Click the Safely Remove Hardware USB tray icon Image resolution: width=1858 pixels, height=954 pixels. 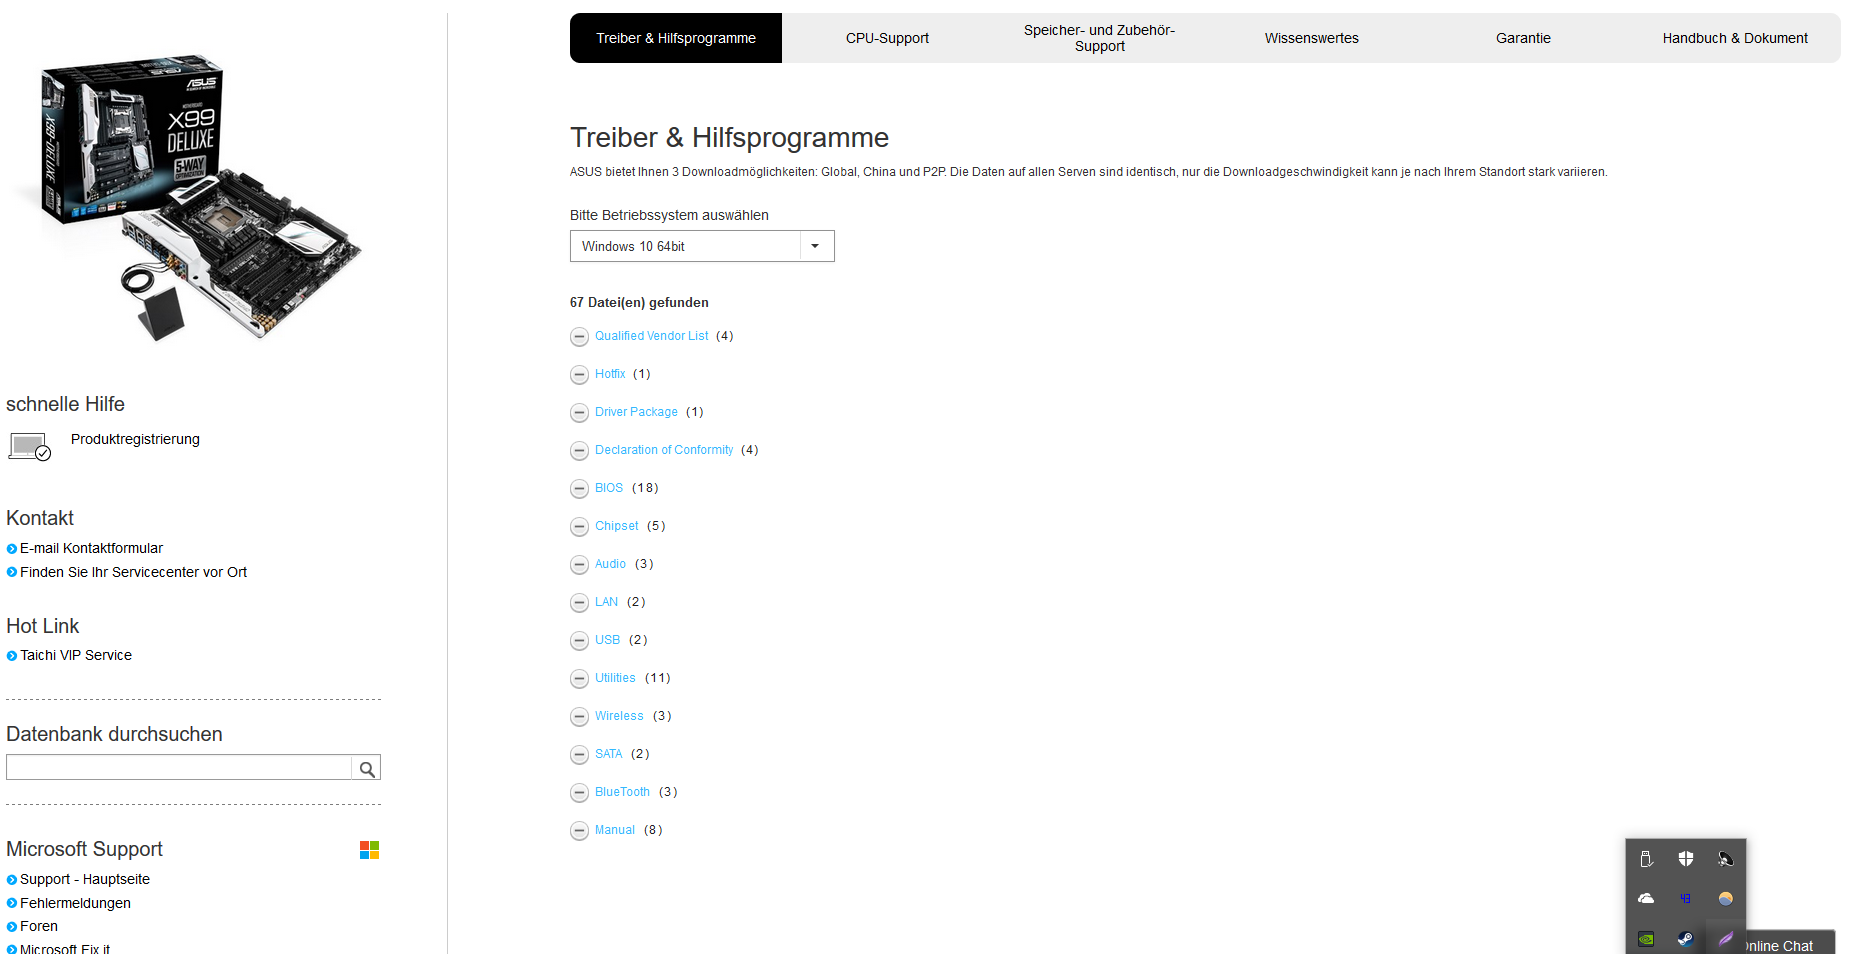(x=1646, y=859)
